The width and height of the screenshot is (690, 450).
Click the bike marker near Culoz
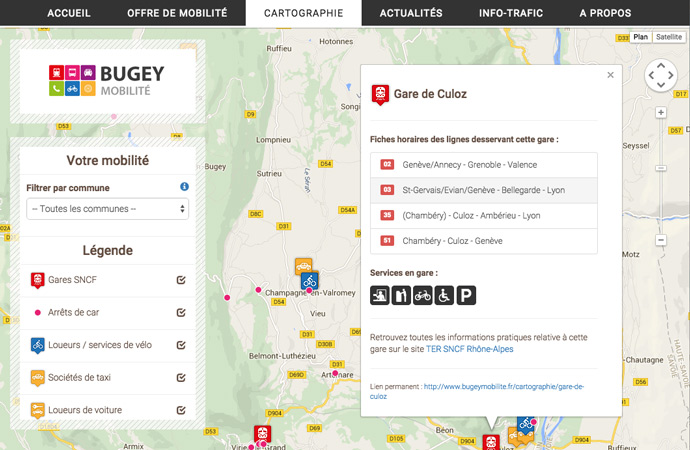point(525,424)
